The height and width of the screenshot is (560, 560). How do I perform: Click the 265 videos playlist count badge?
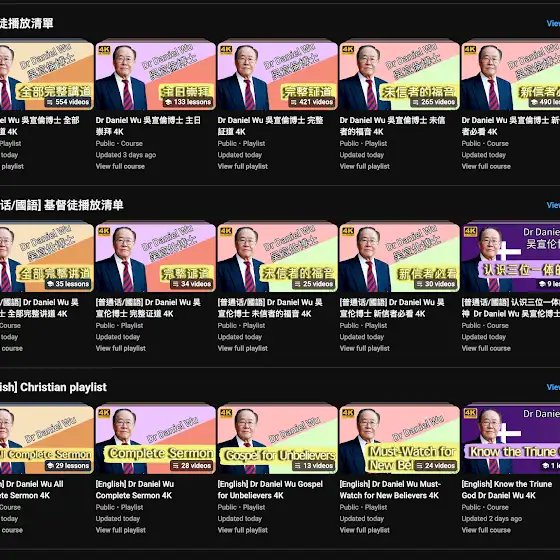[x=434, y=102]
